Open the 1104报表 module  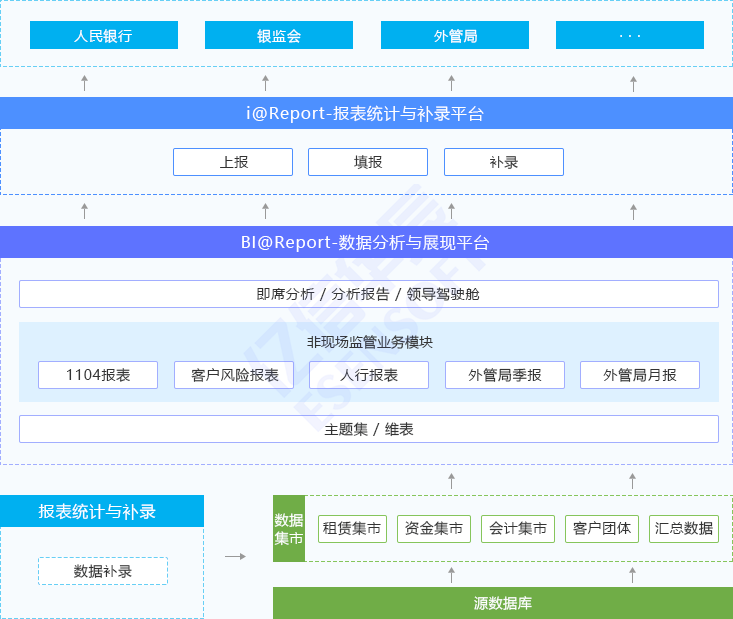98,375
